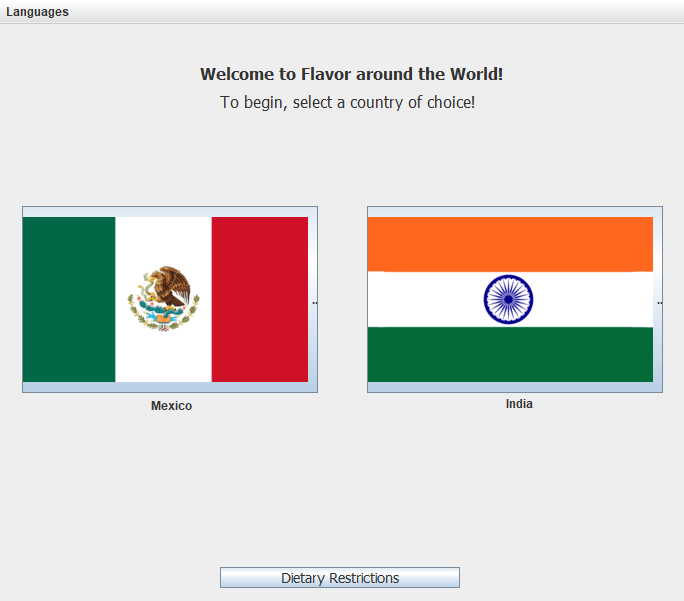Select the Mexico flag button
The height and width of the screenshot is (601, 684).
tap(170, 300)
